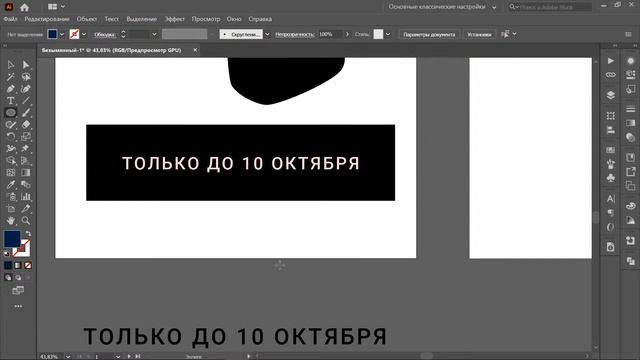Open fill color dropdown in control bar
640x360 pixels.
[x=62, y=34]
